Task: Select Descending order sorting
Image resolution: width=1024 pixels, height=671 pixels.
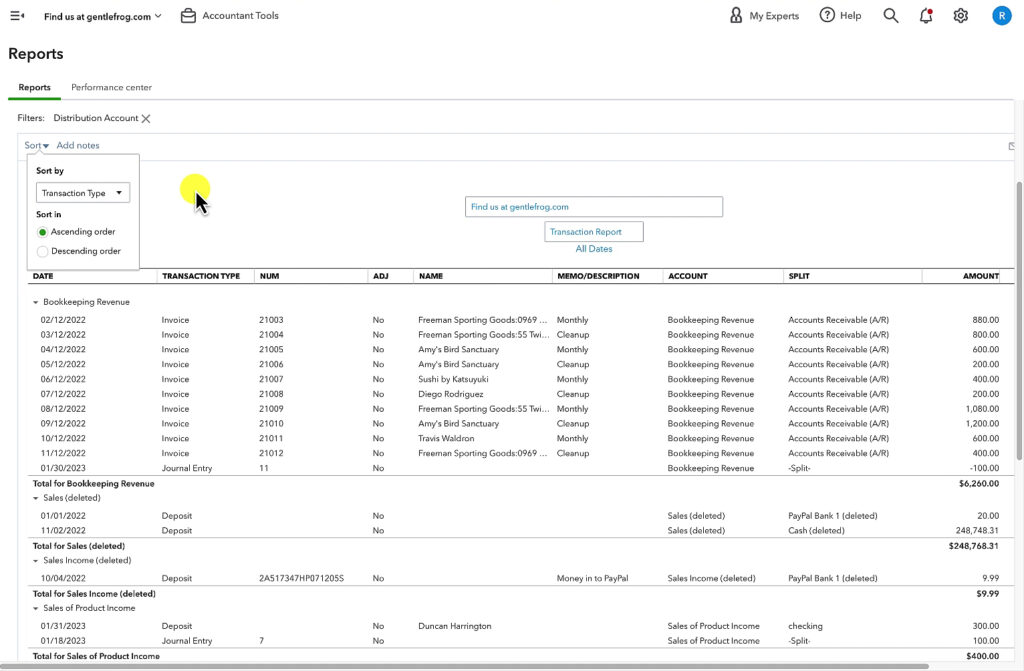Action: 40,251
